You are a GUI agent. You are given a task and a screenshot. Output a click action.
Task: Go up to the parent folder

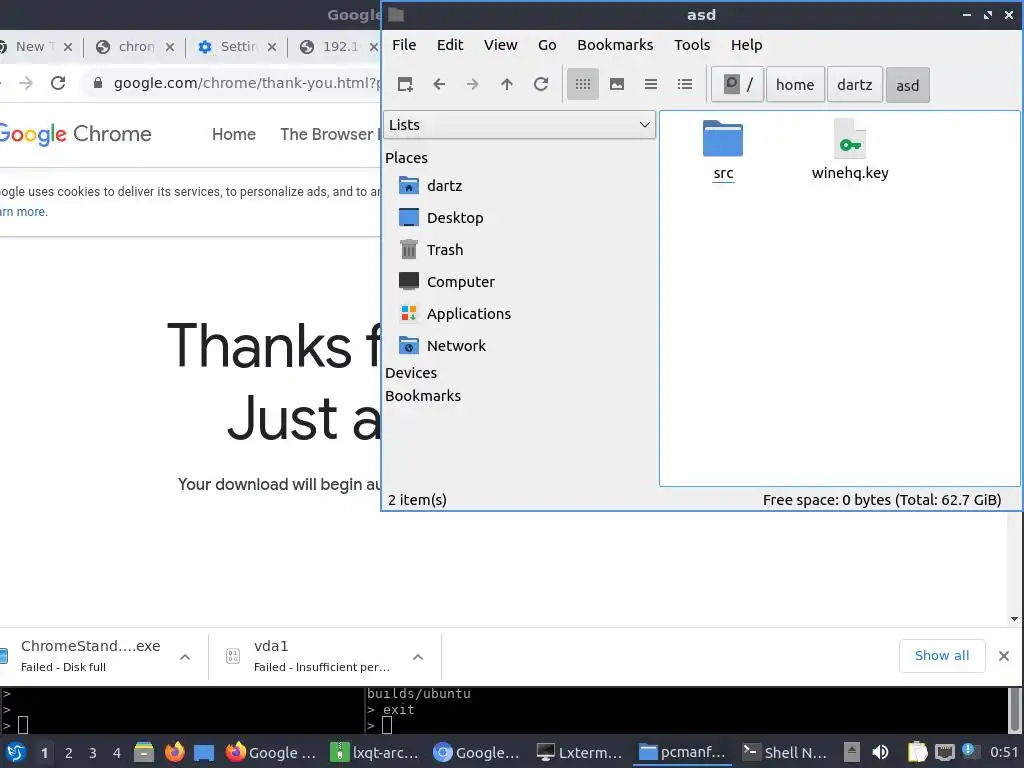coord(507,84)
